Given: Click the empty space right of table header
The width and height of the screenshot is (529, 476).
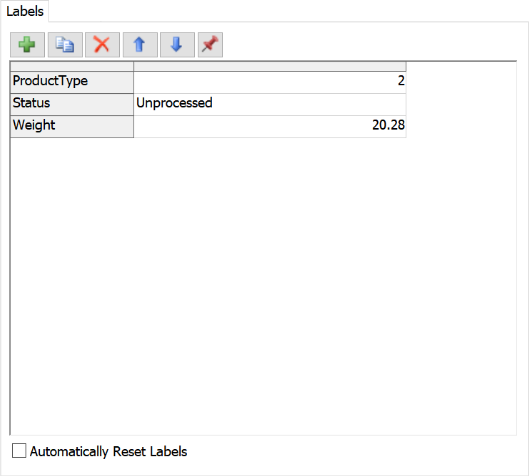Looking at the screenshot, I should click(461, 66).
